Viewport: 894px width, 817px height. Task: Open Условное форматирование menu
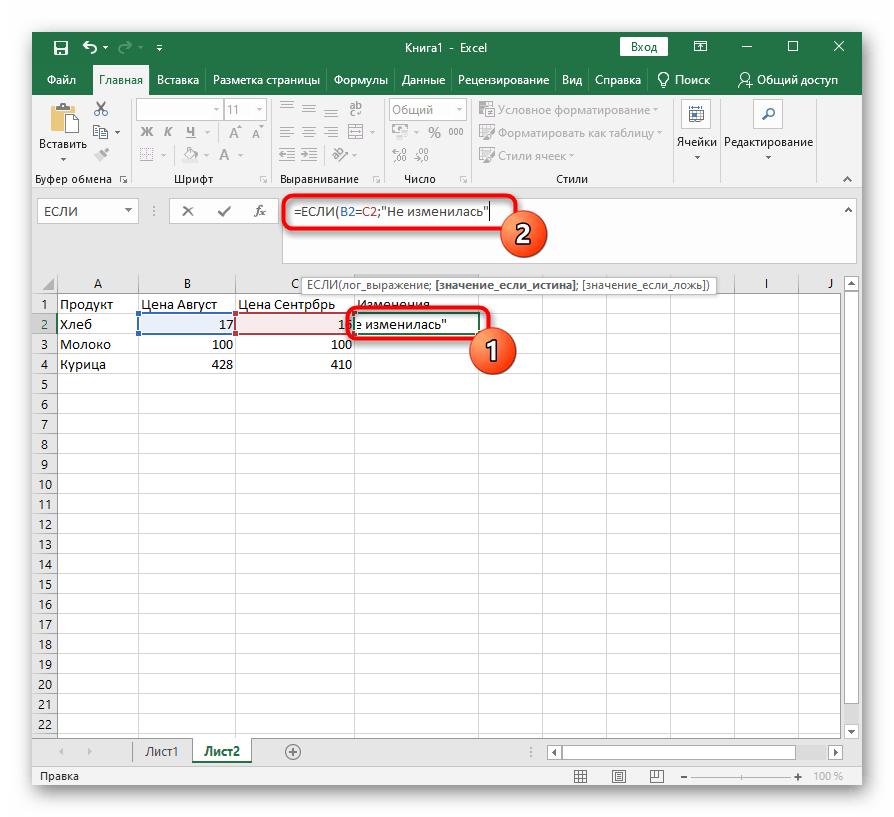click(x=568, y=109)
